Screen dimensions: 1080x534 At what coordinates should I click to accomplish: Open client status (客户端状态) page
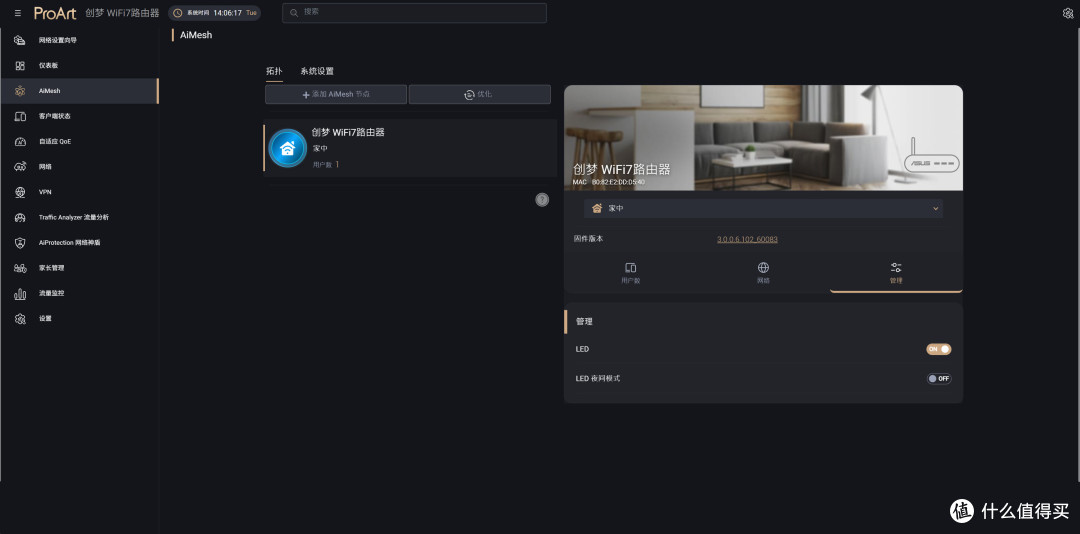tap(79, 116)
